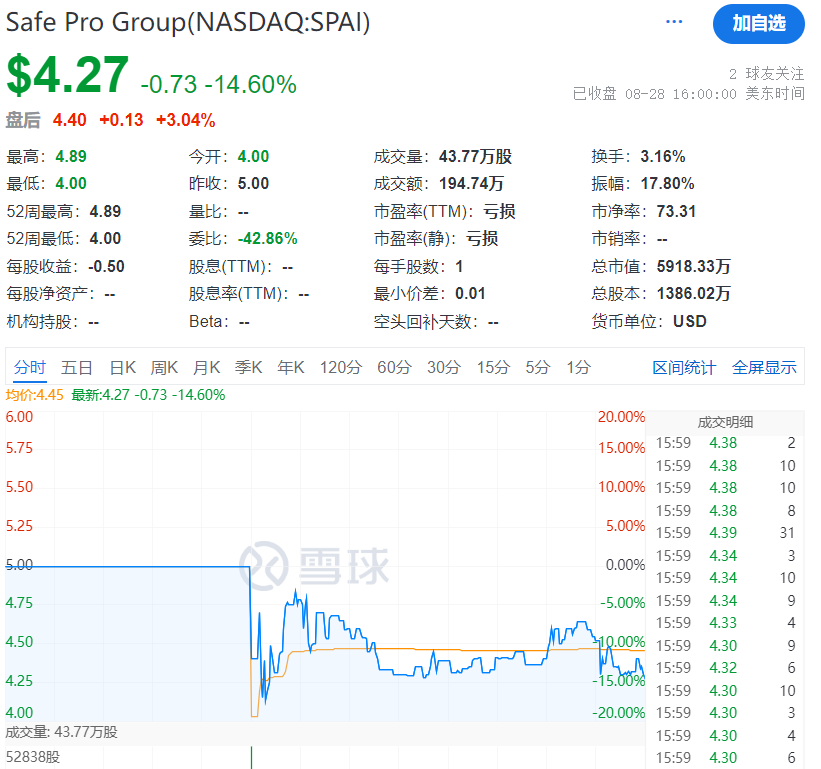Click the blue 加自选 button
This screenshot has width=821, height=769.
759,25
